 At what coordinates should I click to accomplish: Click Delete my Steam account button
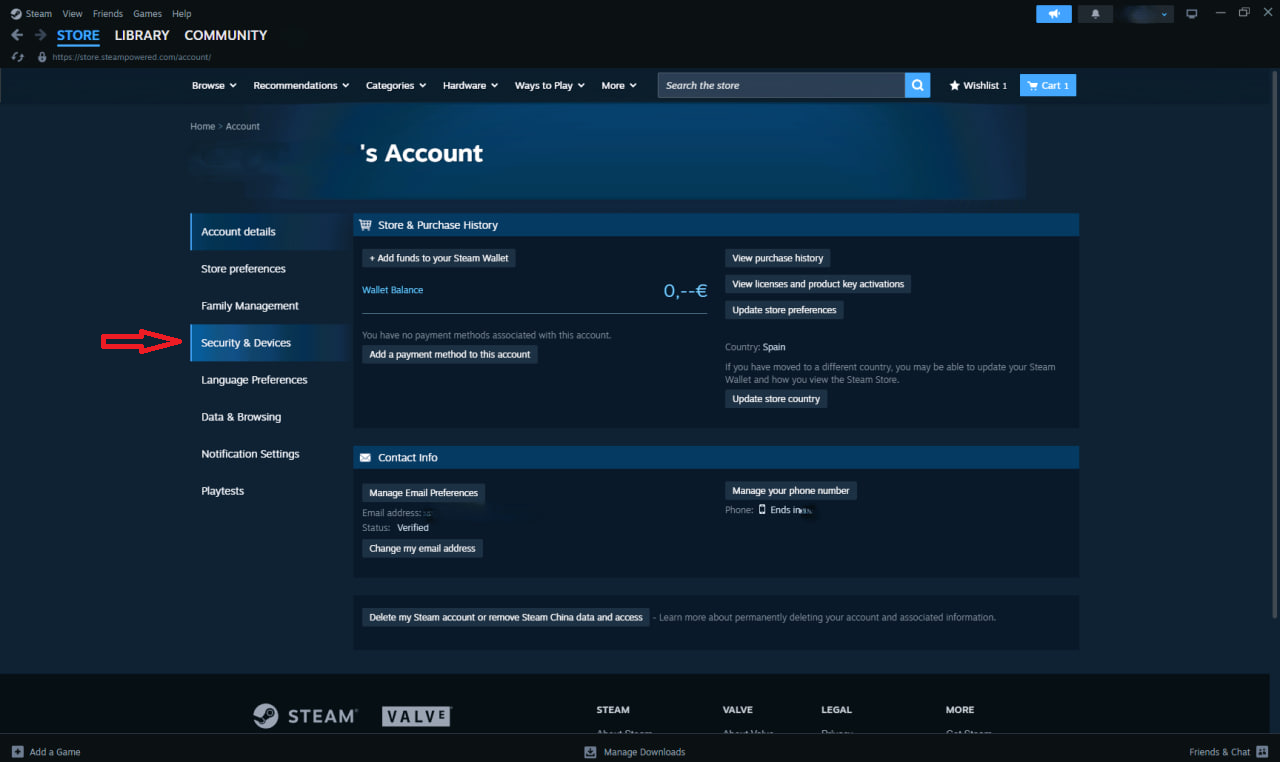(x=506, y=617)
